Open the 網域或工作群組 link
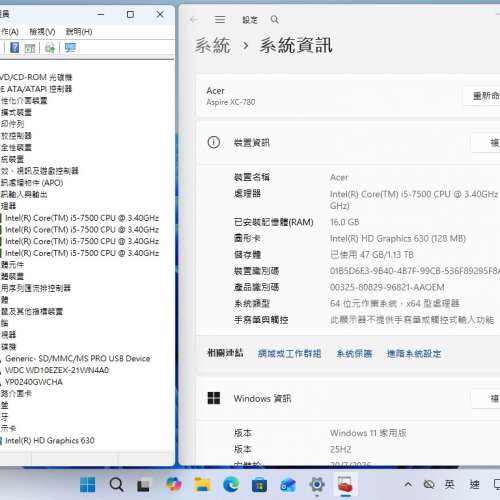 pyautogui.click(x=289, y=354)
